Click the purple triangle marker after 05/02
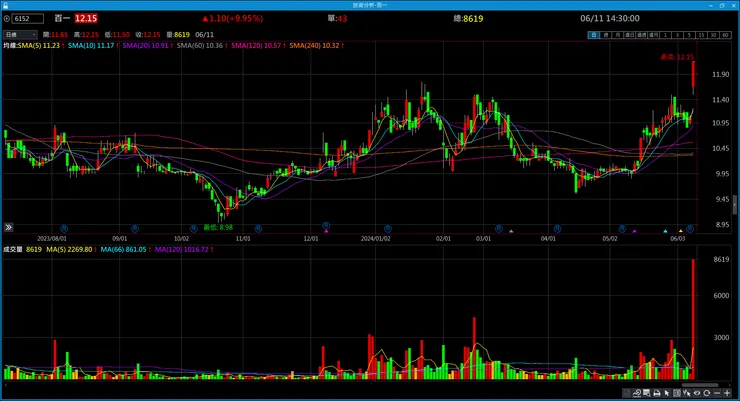740x401 pixels. pos(634,231)
